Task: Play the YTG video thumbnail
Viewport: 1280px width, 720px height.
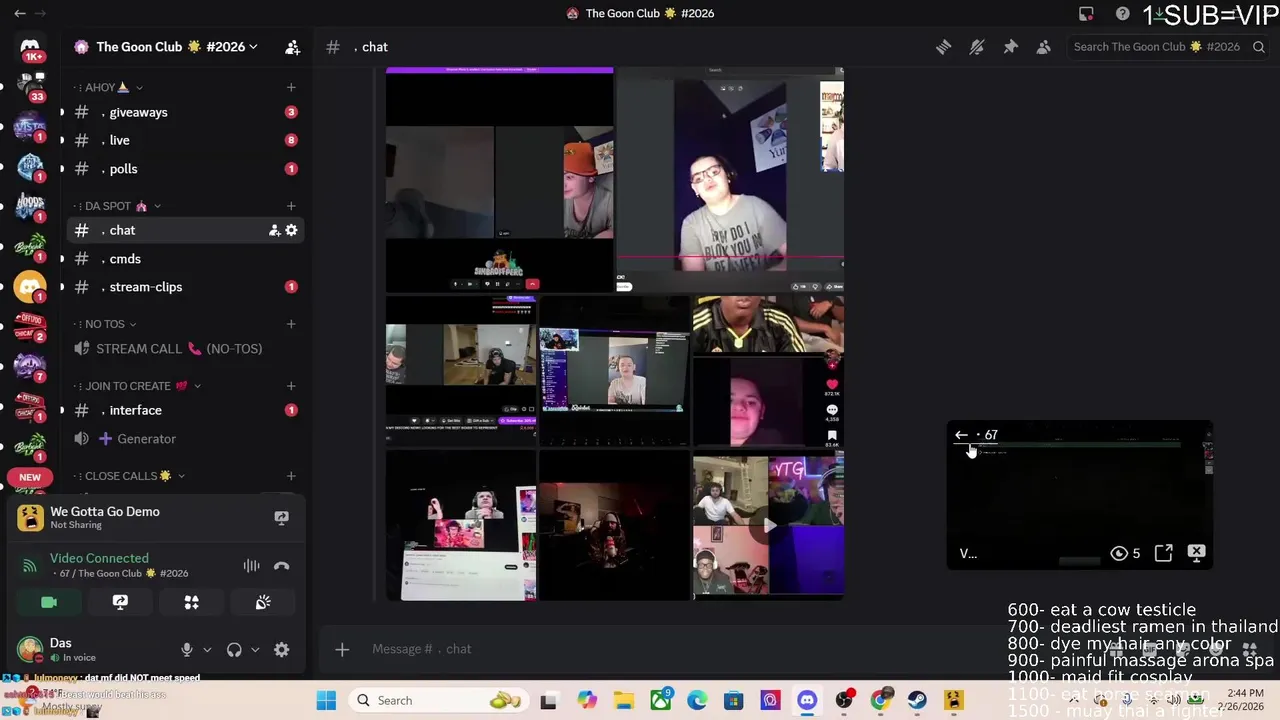Action: click(769, 526)
